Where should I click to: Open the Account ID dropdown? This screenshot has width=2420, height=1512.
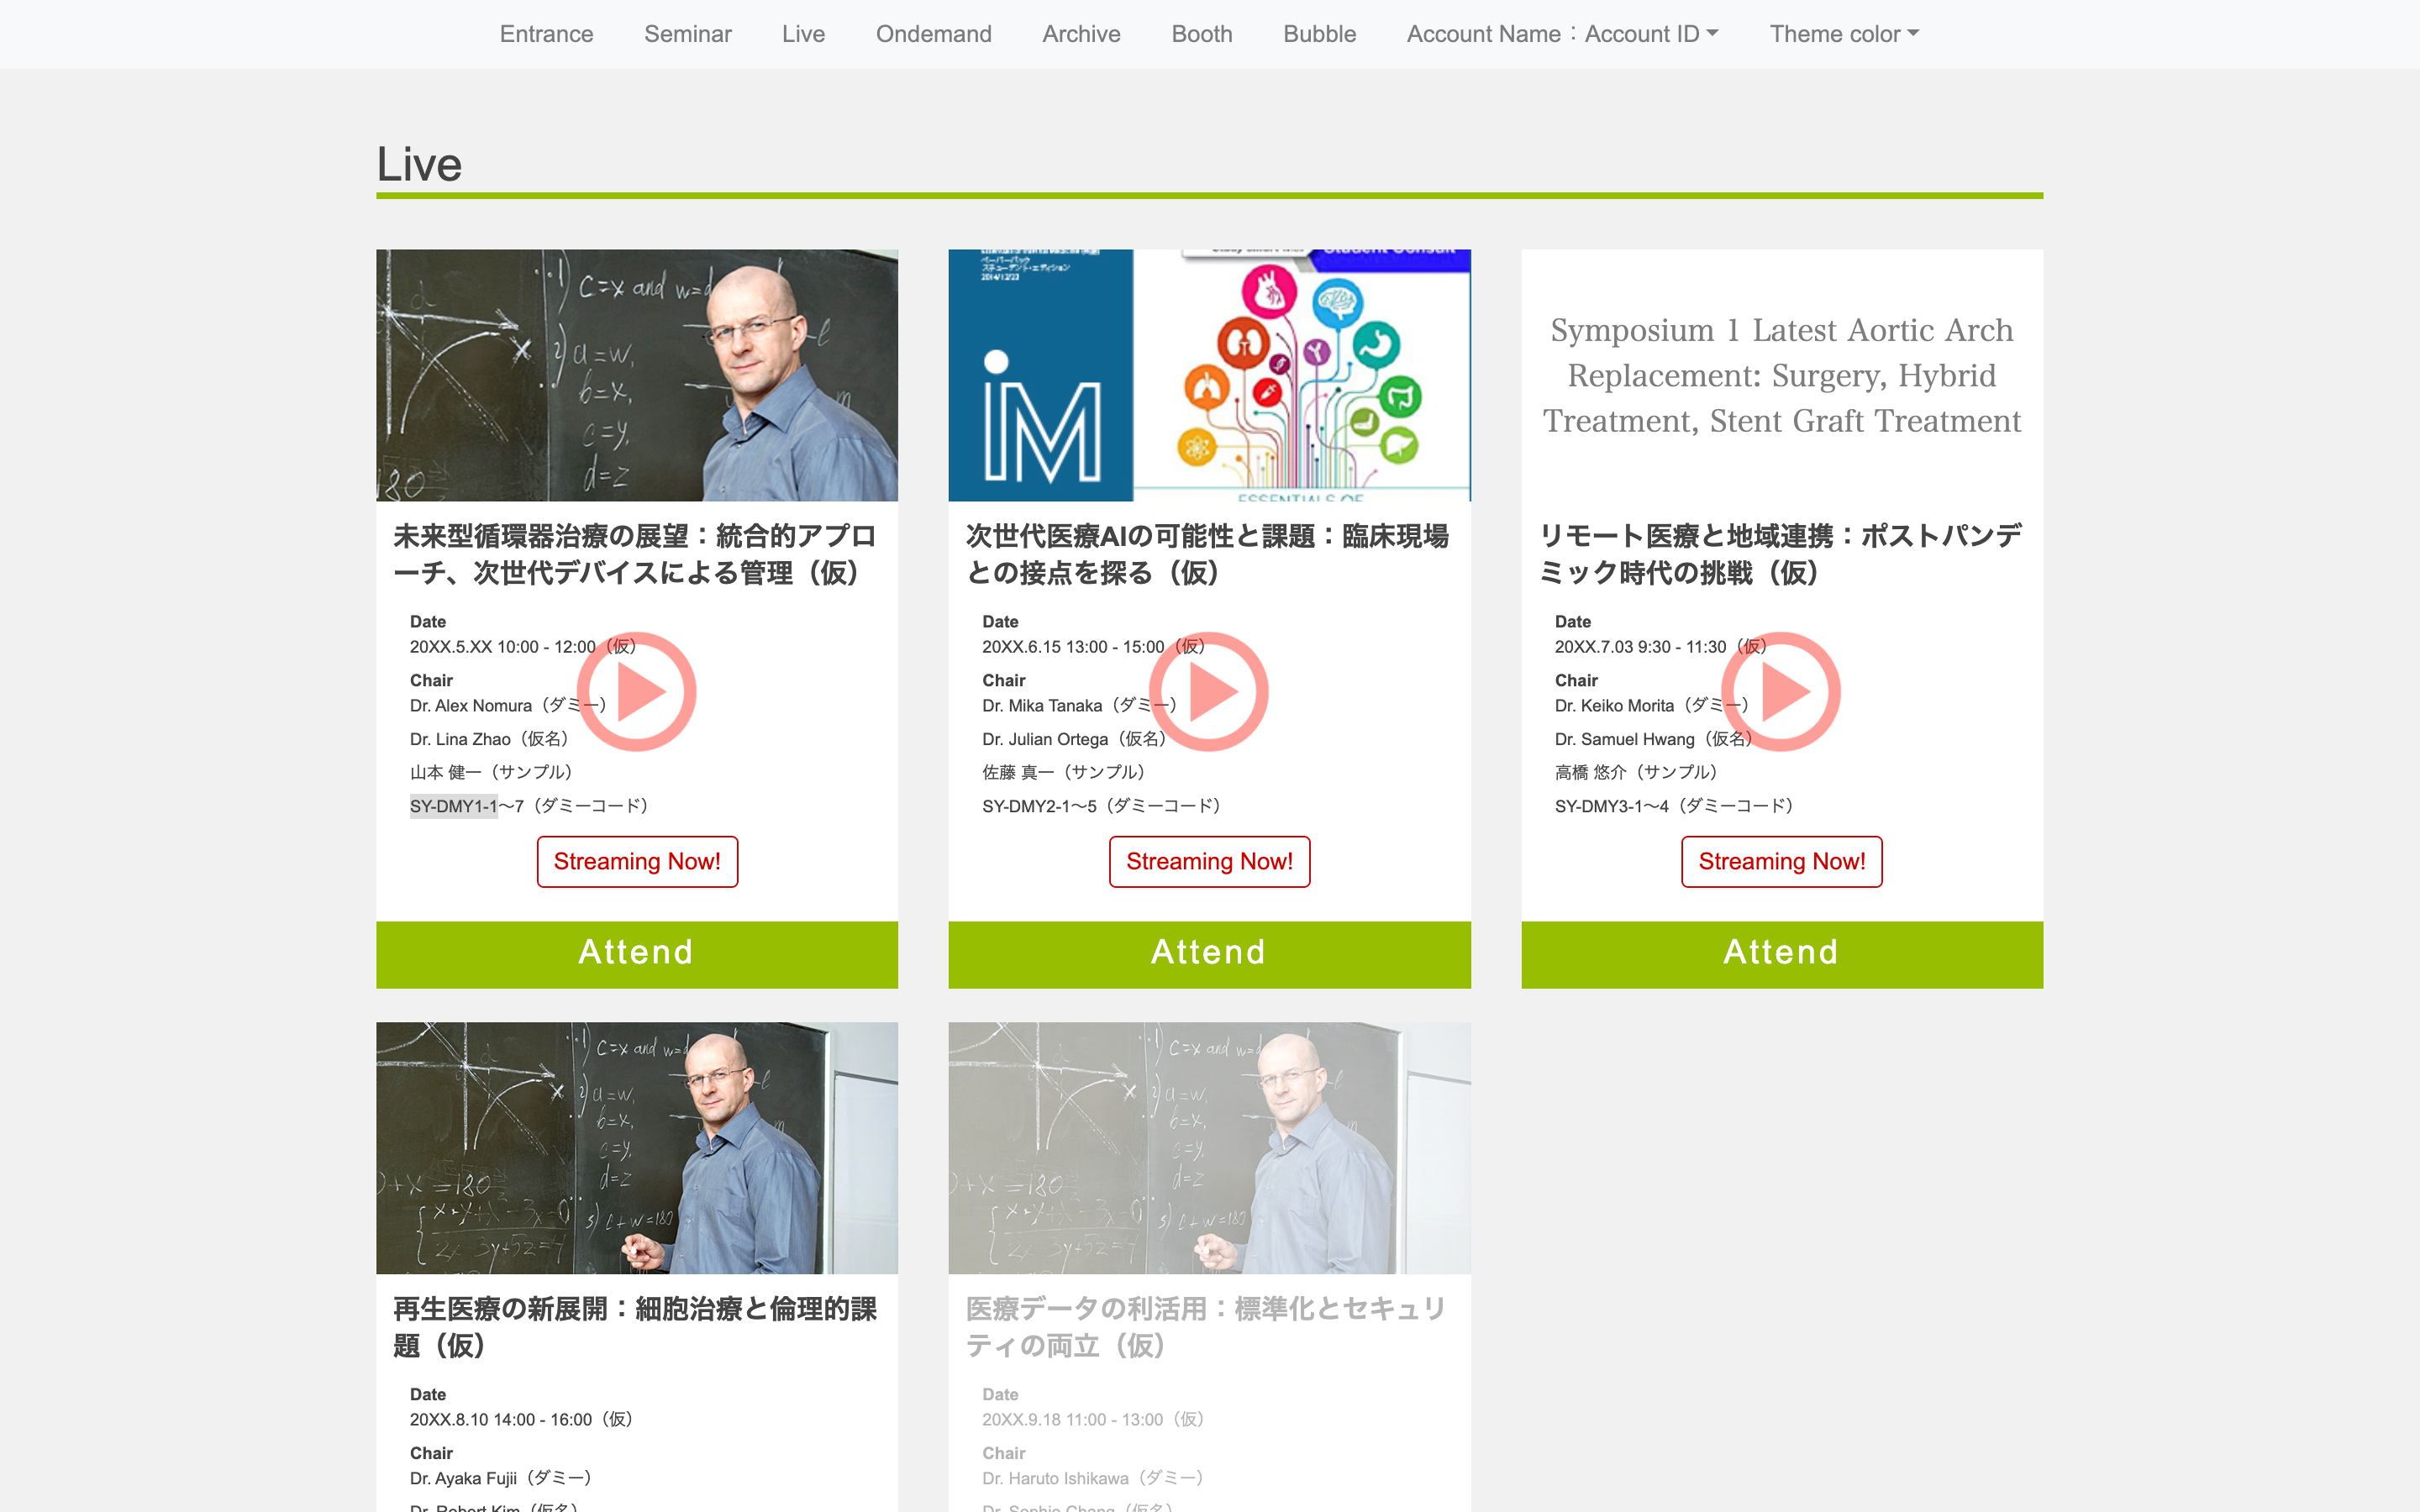tap(1562, 33)
